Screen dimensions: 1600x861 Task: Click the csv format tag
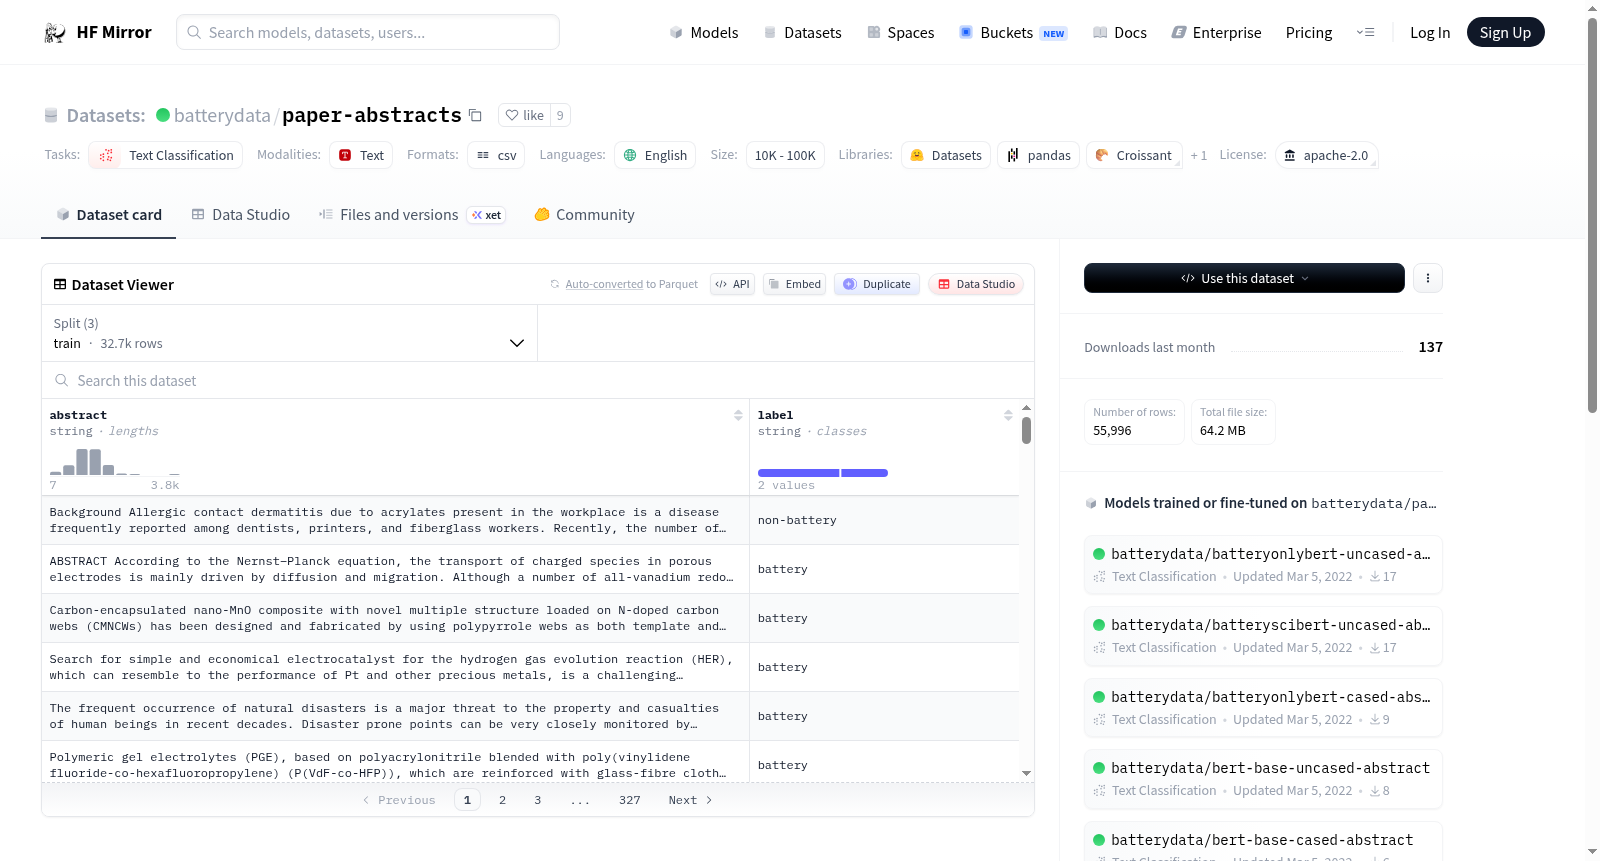(496, 155)
